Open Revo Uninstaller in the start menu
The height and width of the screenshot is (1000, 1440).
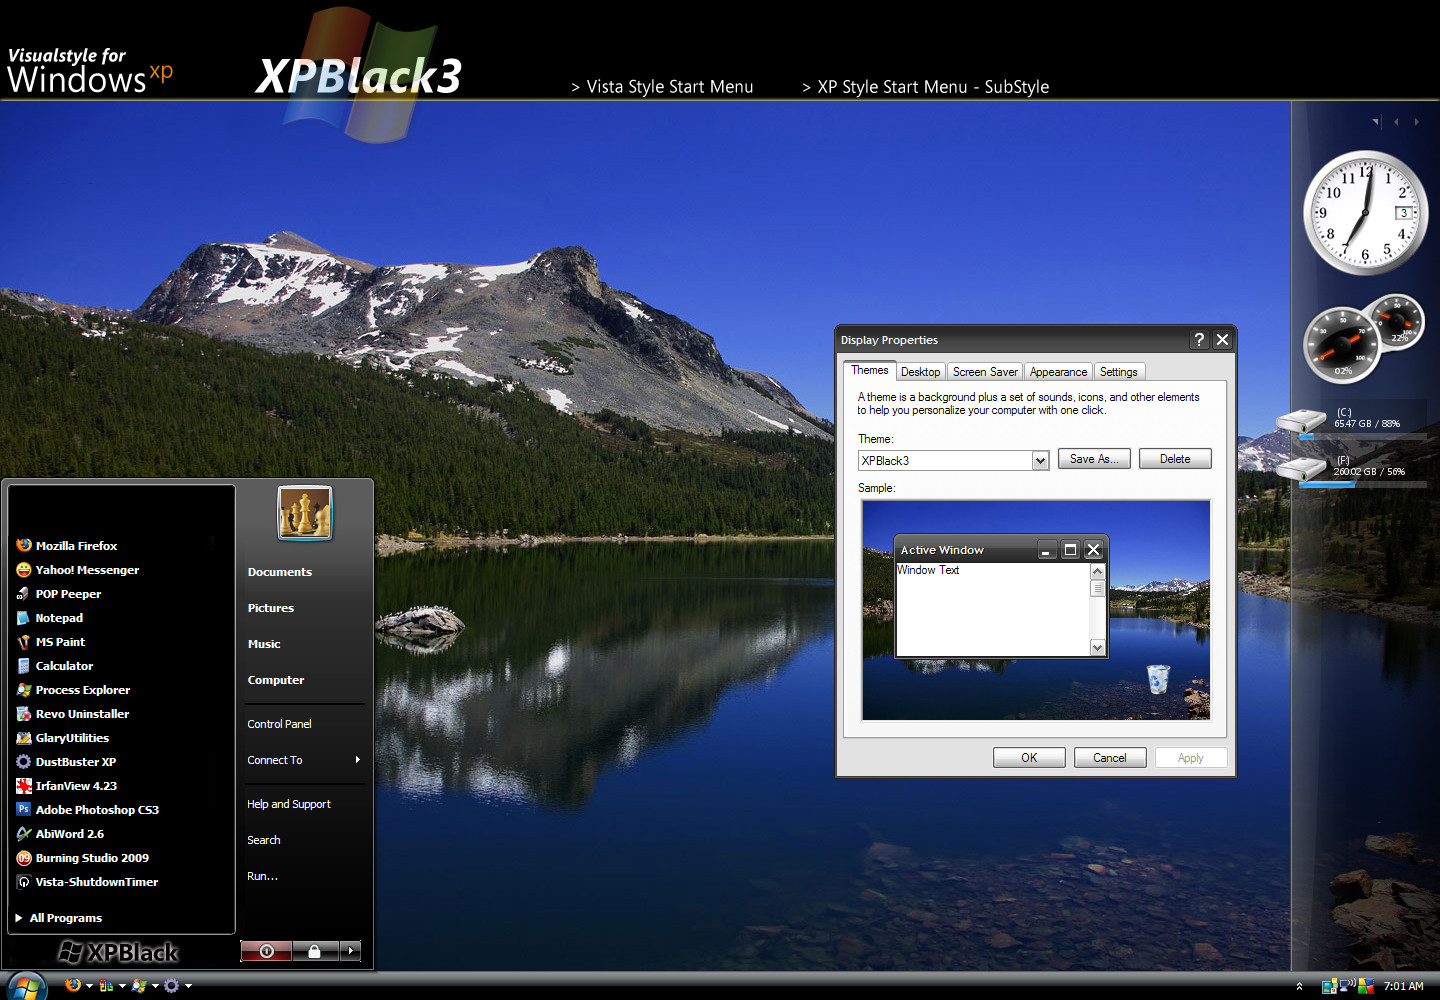click(x=73, y=714)
